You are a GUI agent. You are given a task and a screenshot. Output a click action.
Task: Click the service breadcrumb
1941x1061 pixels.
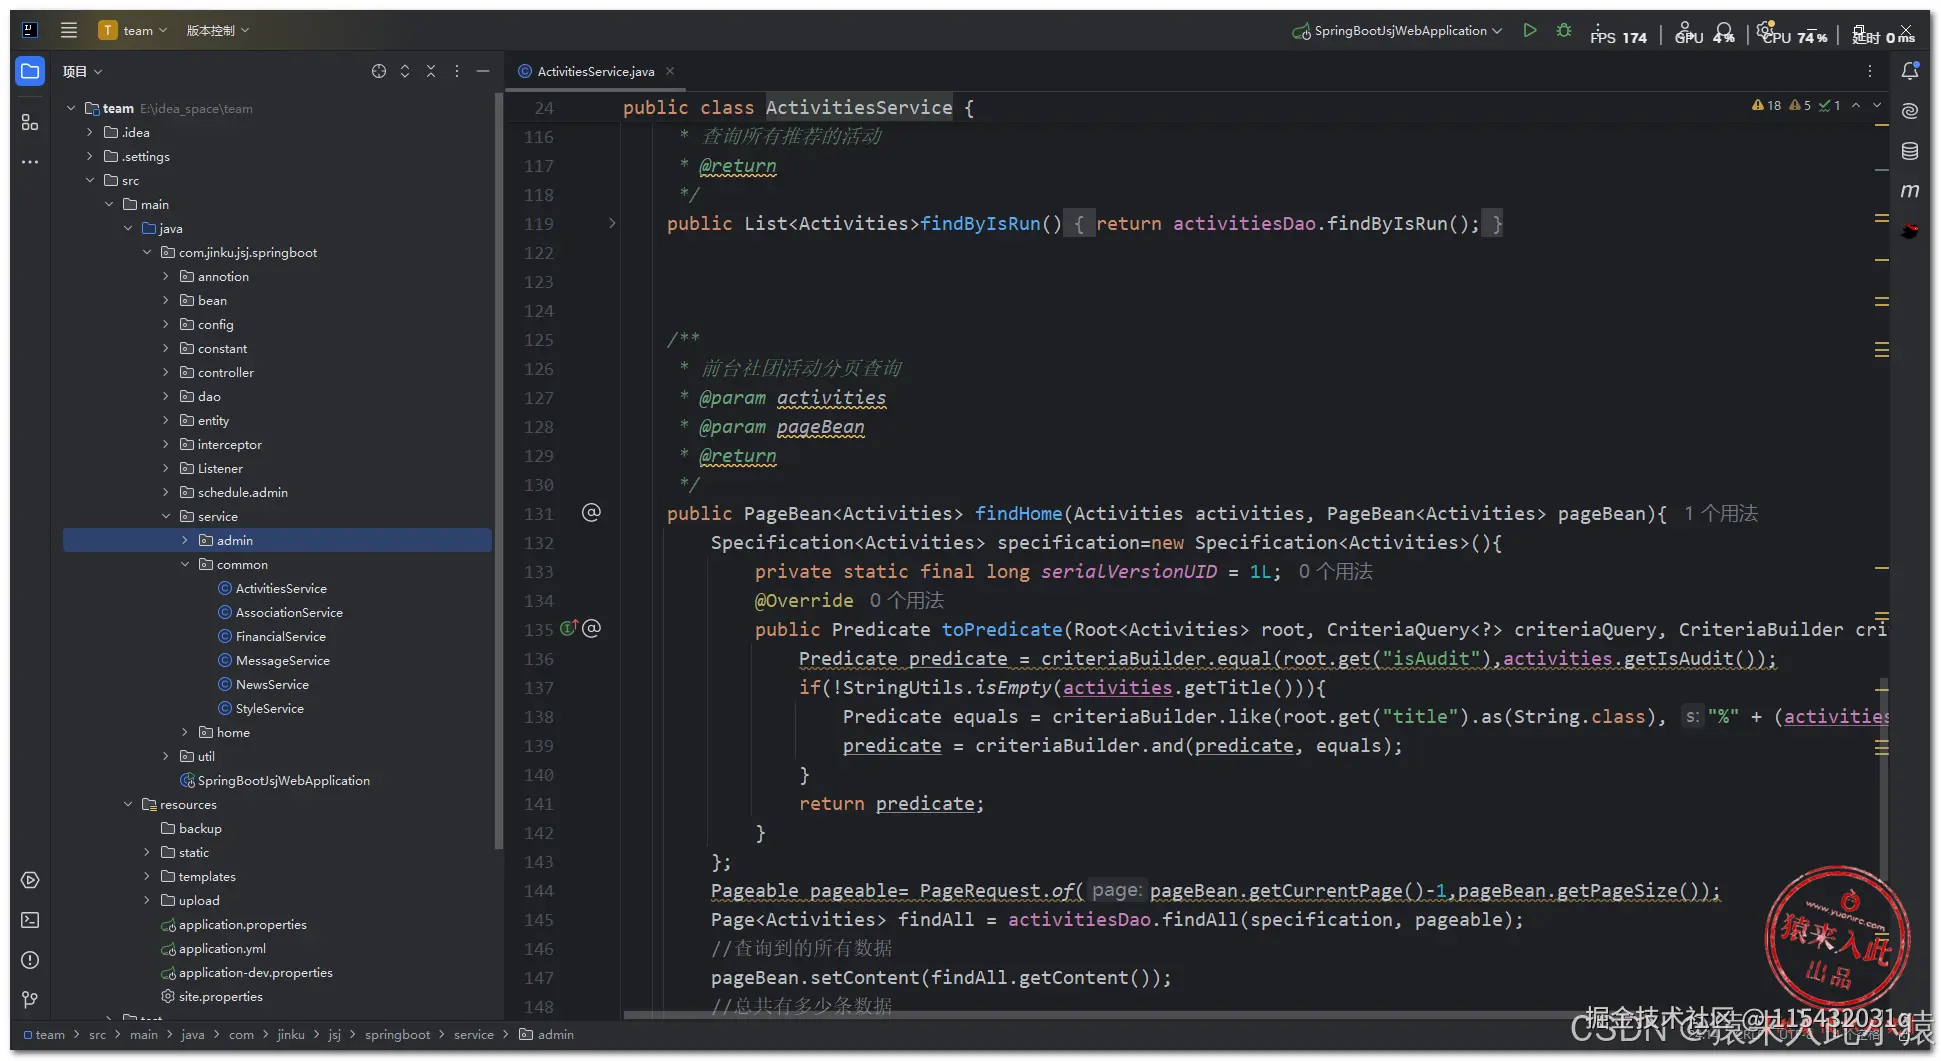click(x=473, y=1034)
